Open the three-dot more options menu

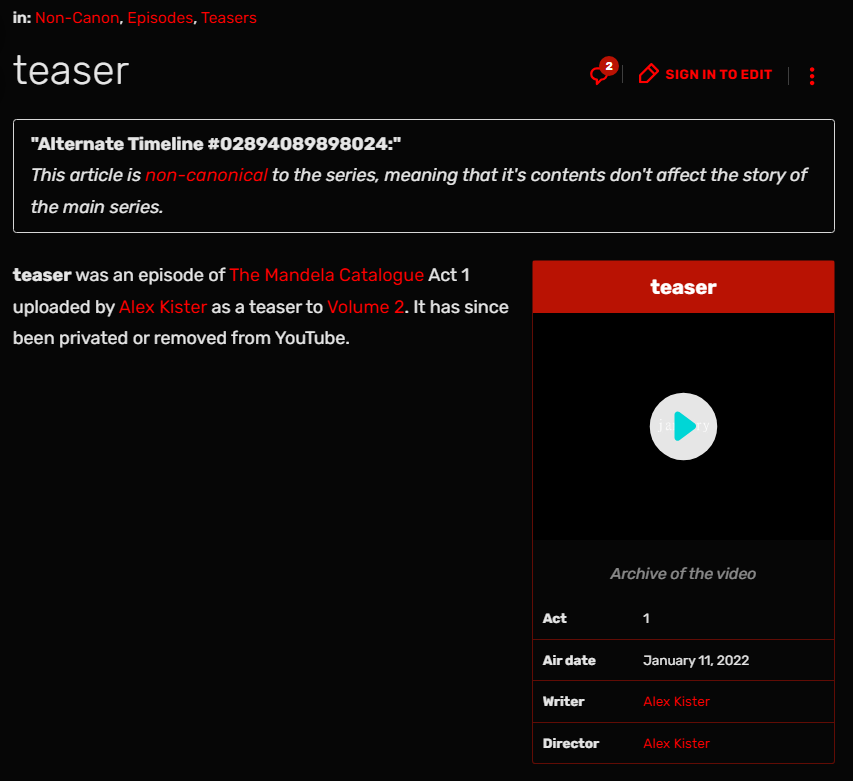812,76
